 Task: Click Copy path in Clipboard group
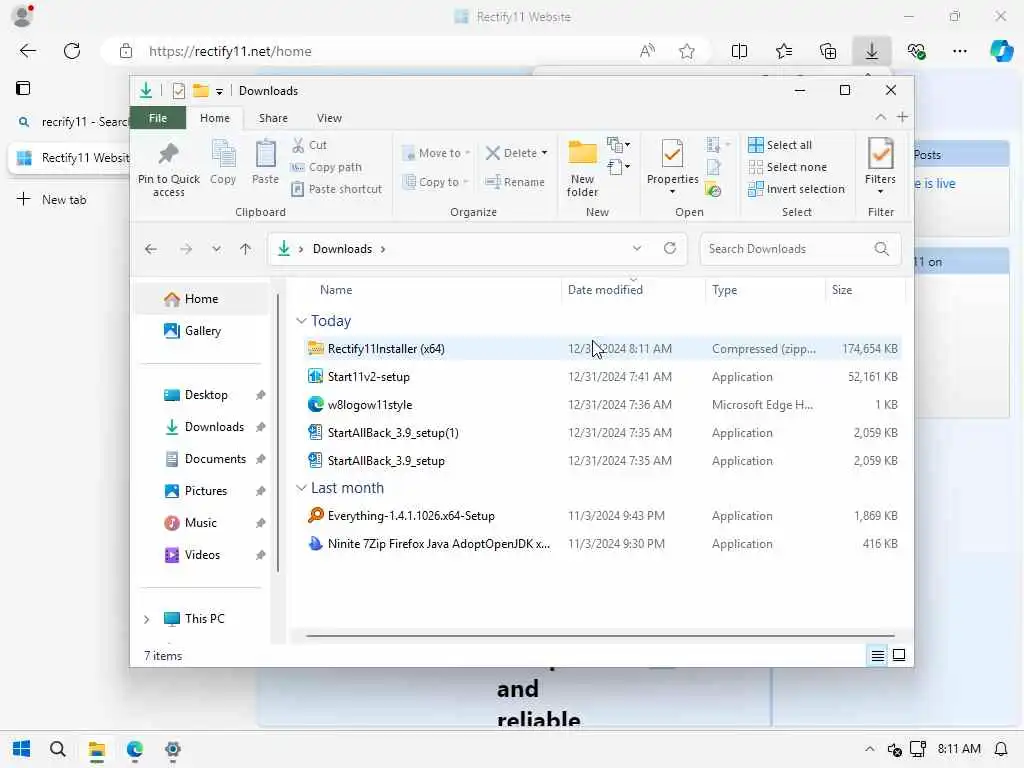(326, 167)
